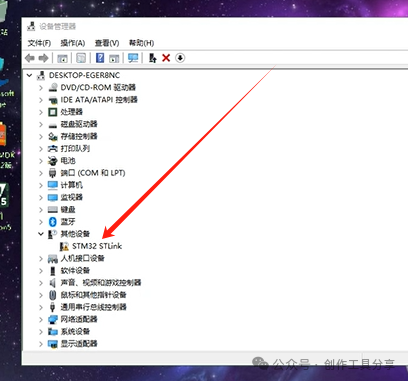408x381 pixels.
Task: Click the properties sheet toolbar icon
Action: [x=81, y=58]
